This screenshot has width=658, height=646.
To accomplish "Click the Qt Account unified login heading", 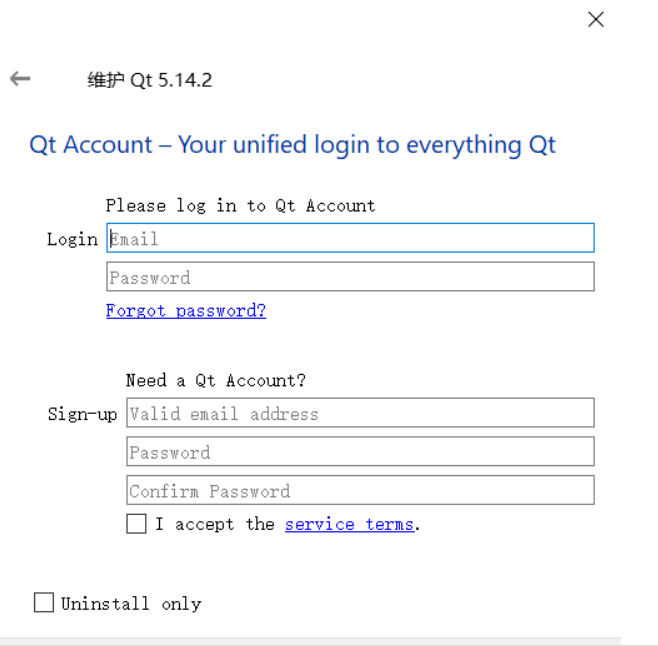I will tap(292, 145).
